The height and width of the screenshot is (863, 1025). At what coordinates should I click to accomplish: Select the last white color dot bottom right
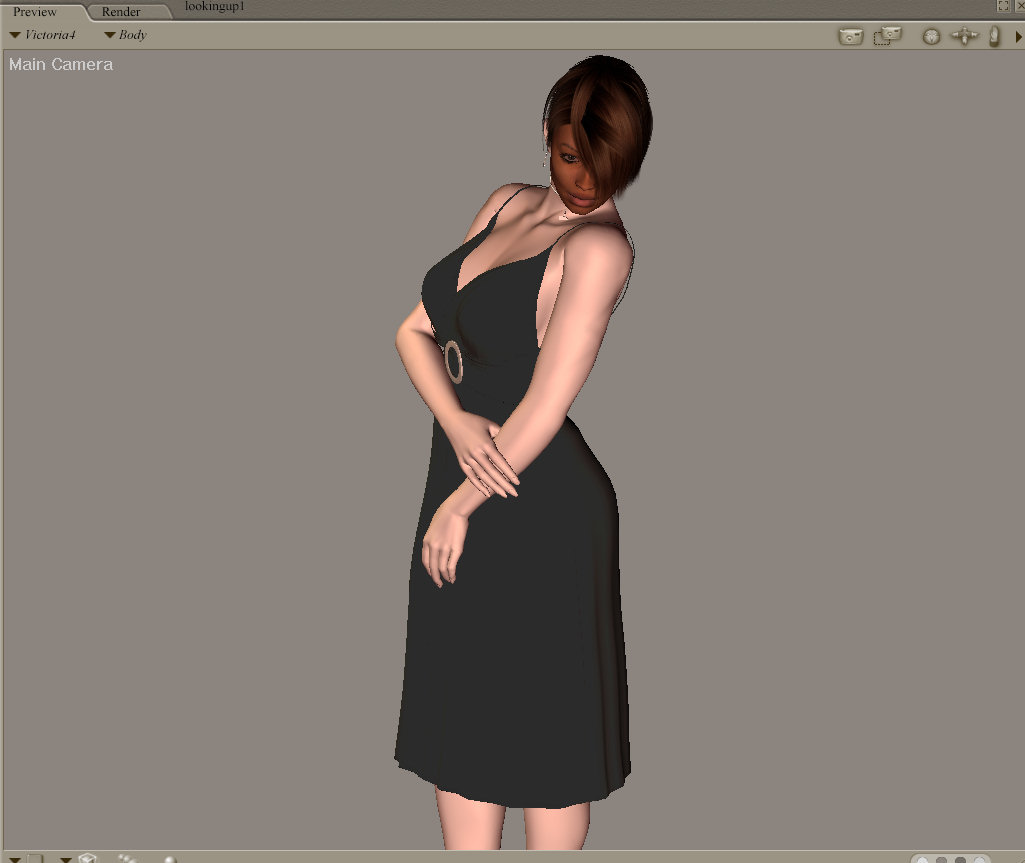tap(979, 860)
